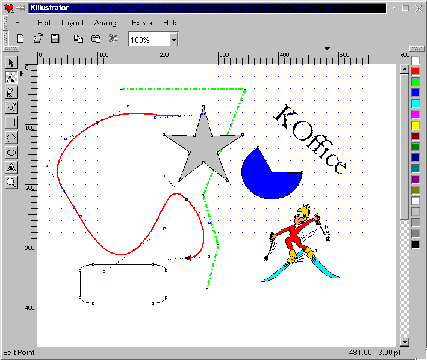
Task: Select the magnifier zoom tool
Action: pos(11,182)
